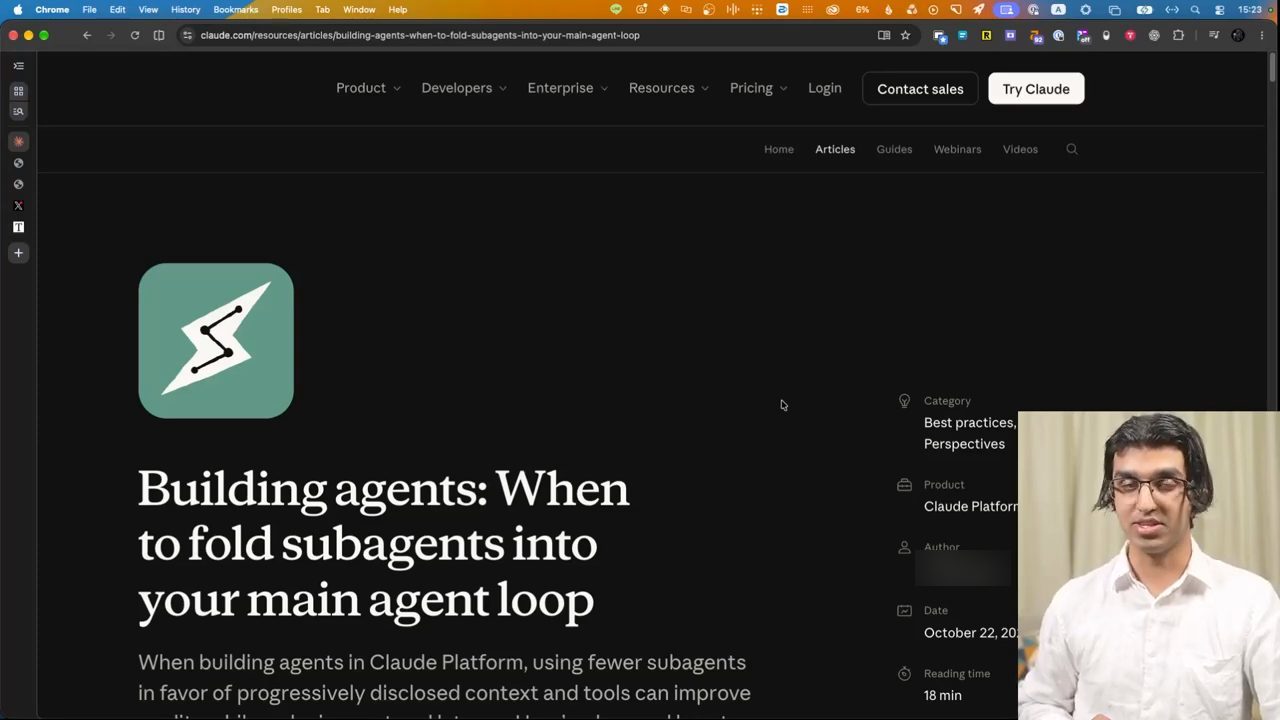
Task: Reload the page with the refresh icon
Action: click(x=135, y=35)
